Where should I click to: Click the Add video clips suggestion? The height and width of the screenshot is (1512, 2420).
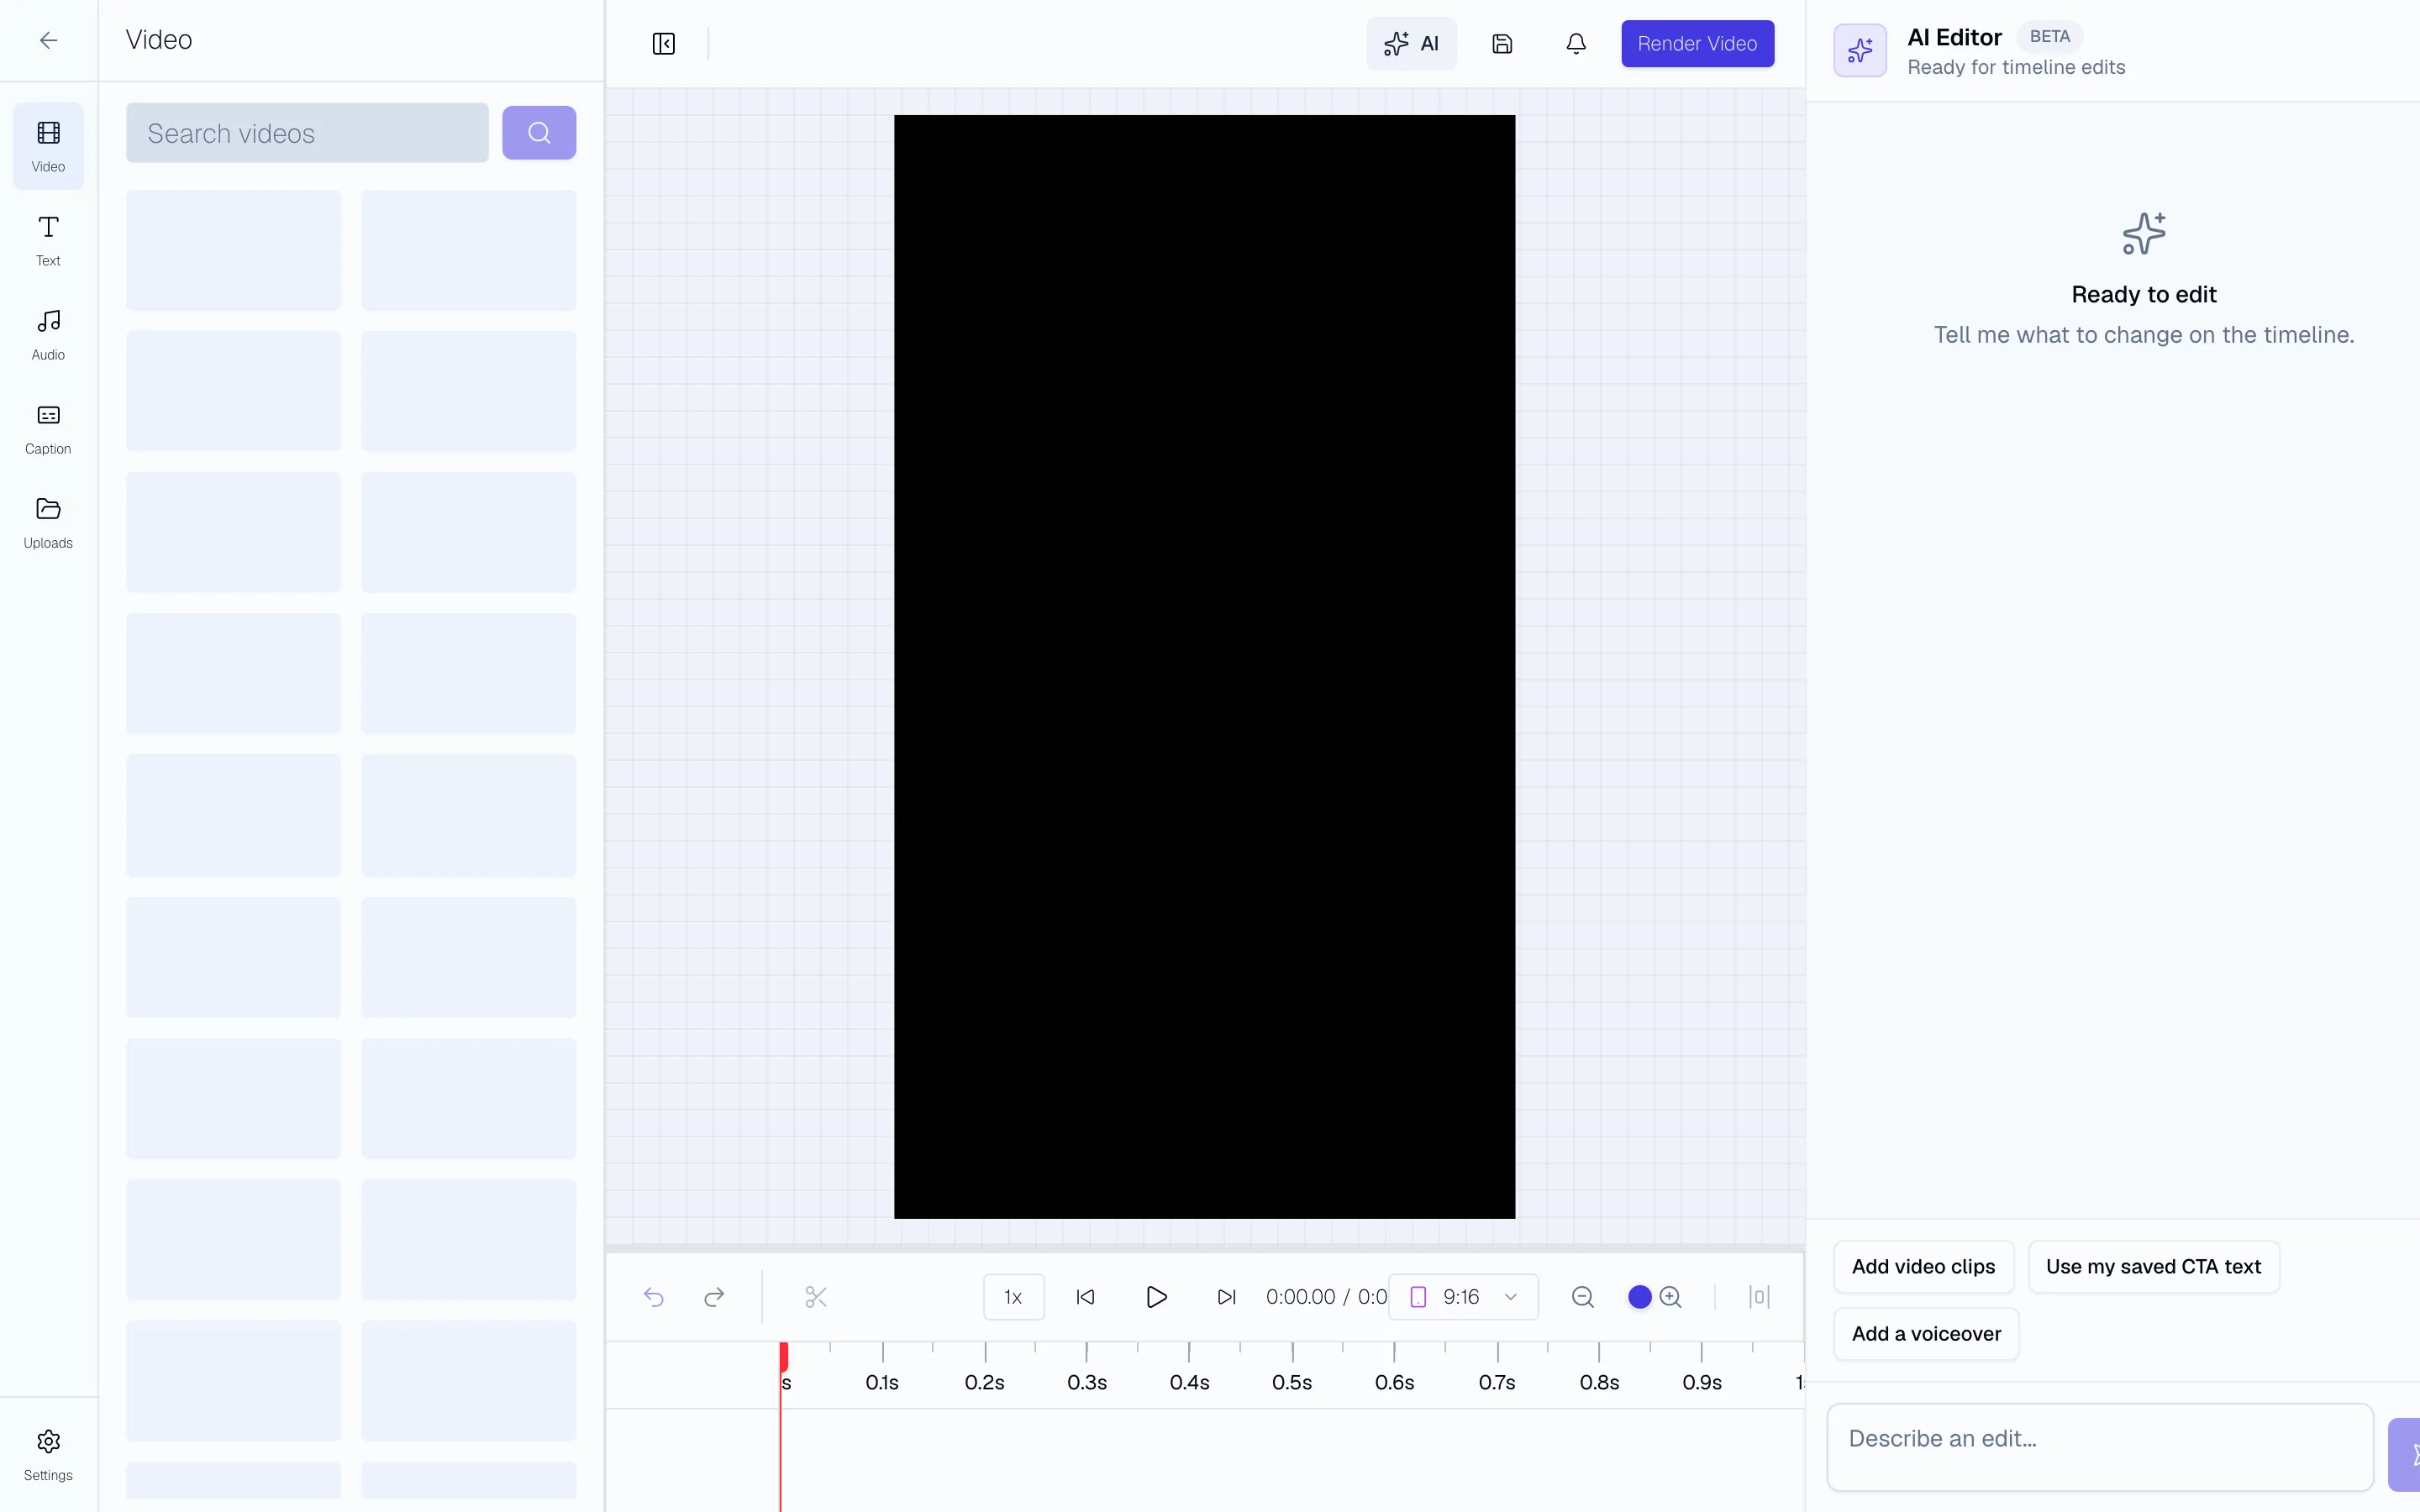pyautogui.click(x=1923, y=1267)
